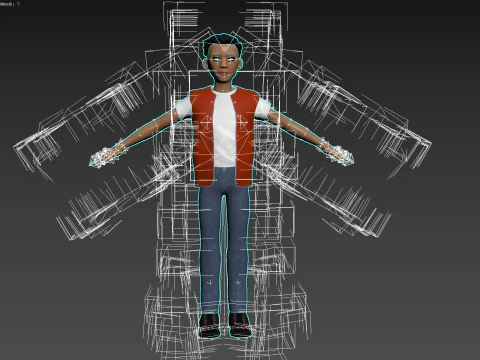Click the viewport filter funnel icon
The width and height of the screenshot is (480, 360).
pyautogui.click(x=18, y=4)
